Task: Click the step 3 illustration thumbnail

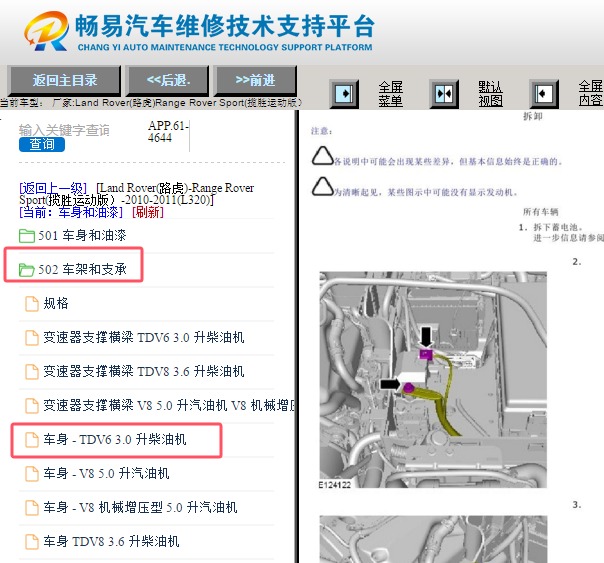Action: 433,539
